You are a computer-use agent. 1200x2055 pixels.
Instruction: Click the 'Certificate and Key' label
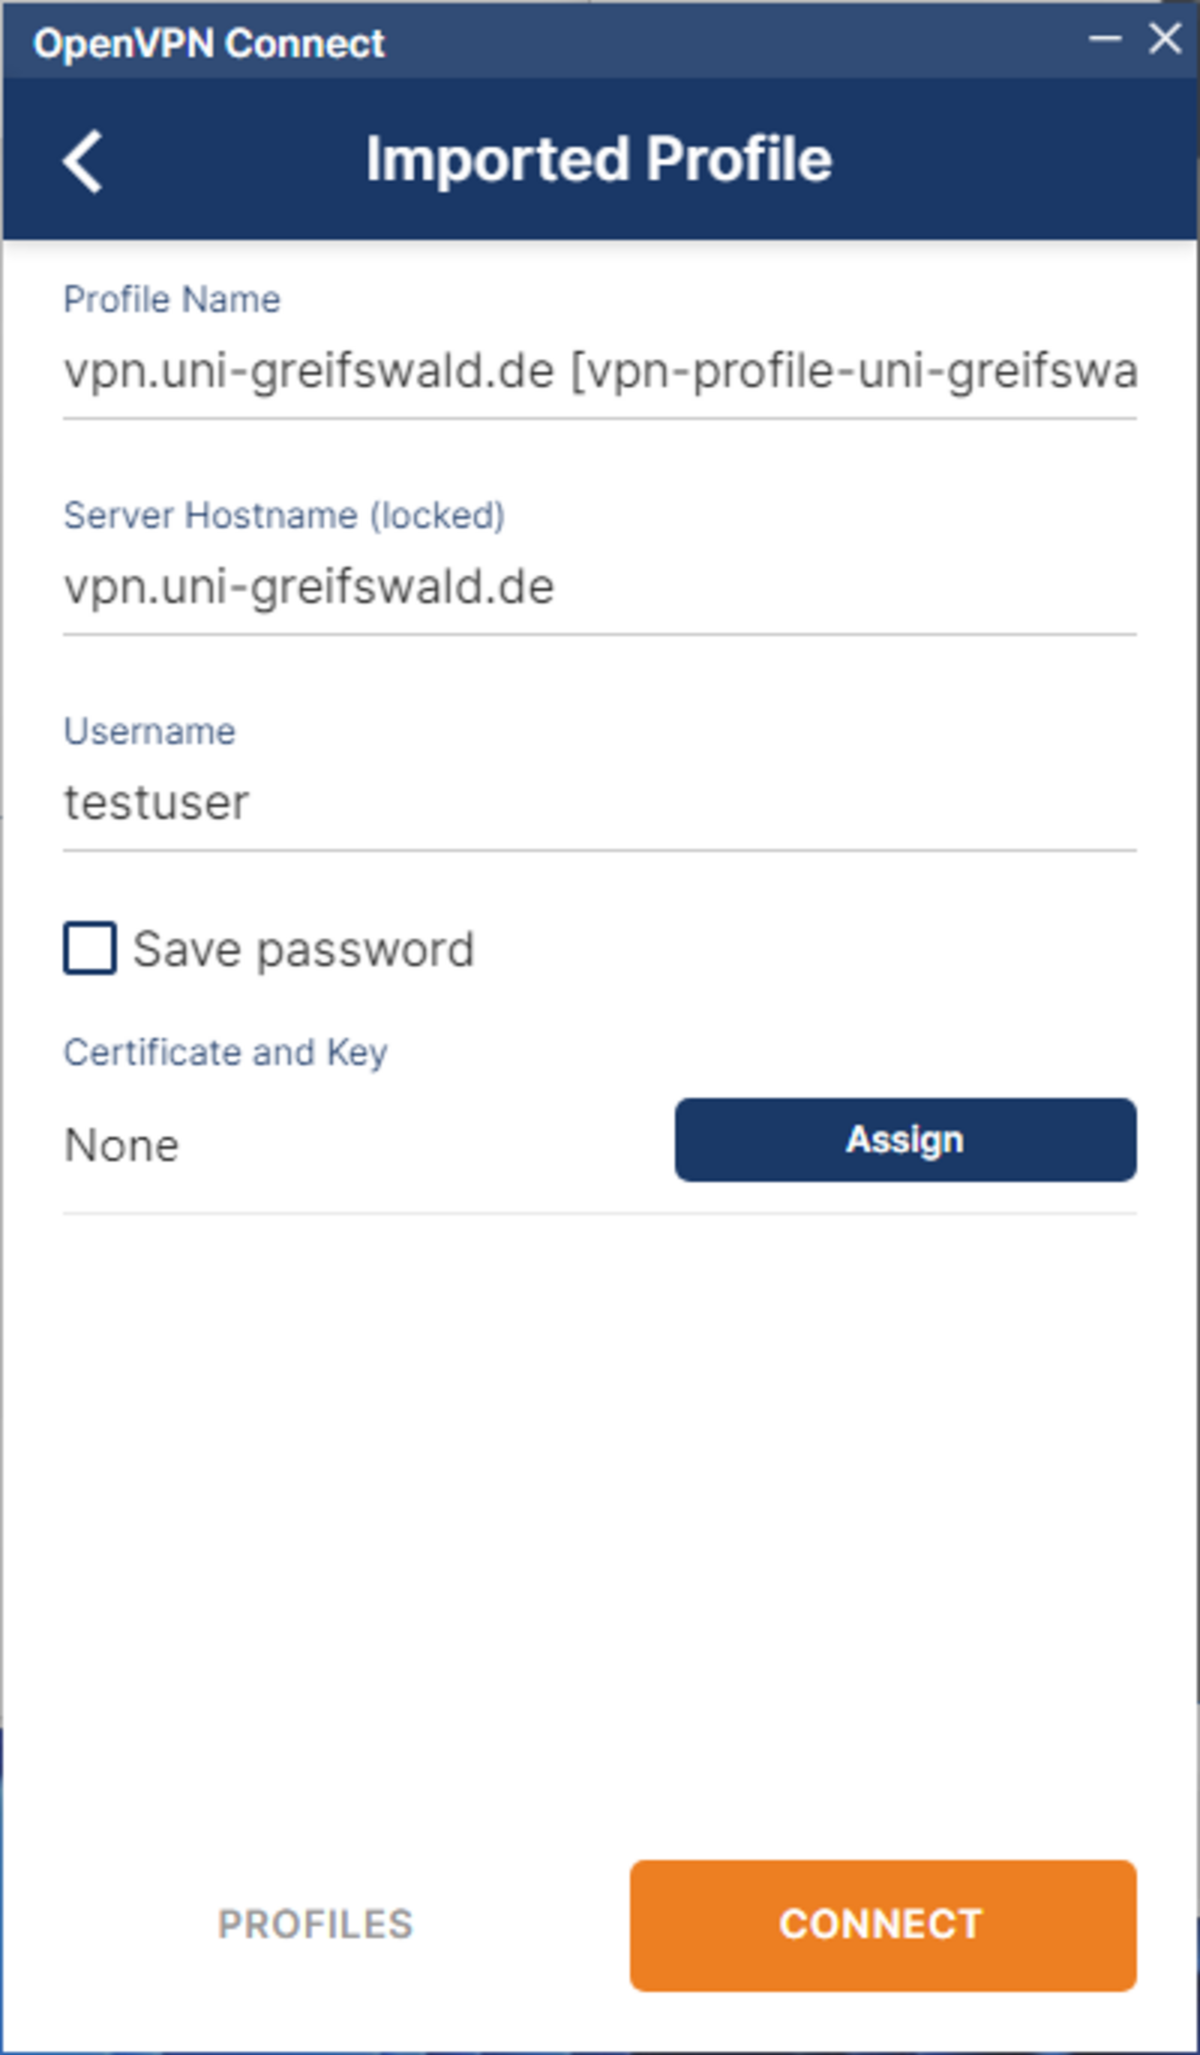(x=226, y=1053)
